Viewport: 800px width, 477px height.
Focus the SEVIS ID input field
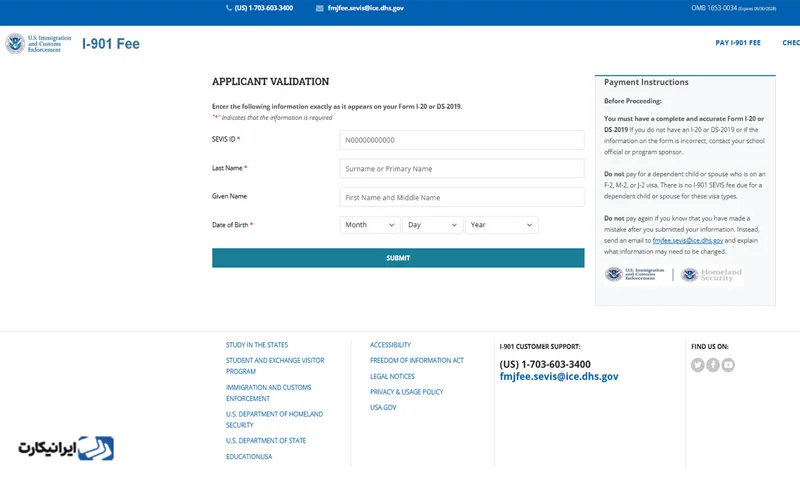(x=462, y=140)
